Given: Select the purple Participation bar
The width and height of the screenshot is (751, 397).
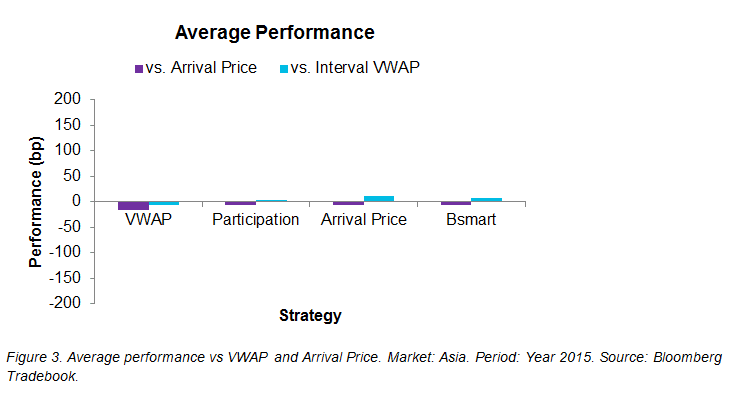Looking at the screenshot, I should pos(241,203).
